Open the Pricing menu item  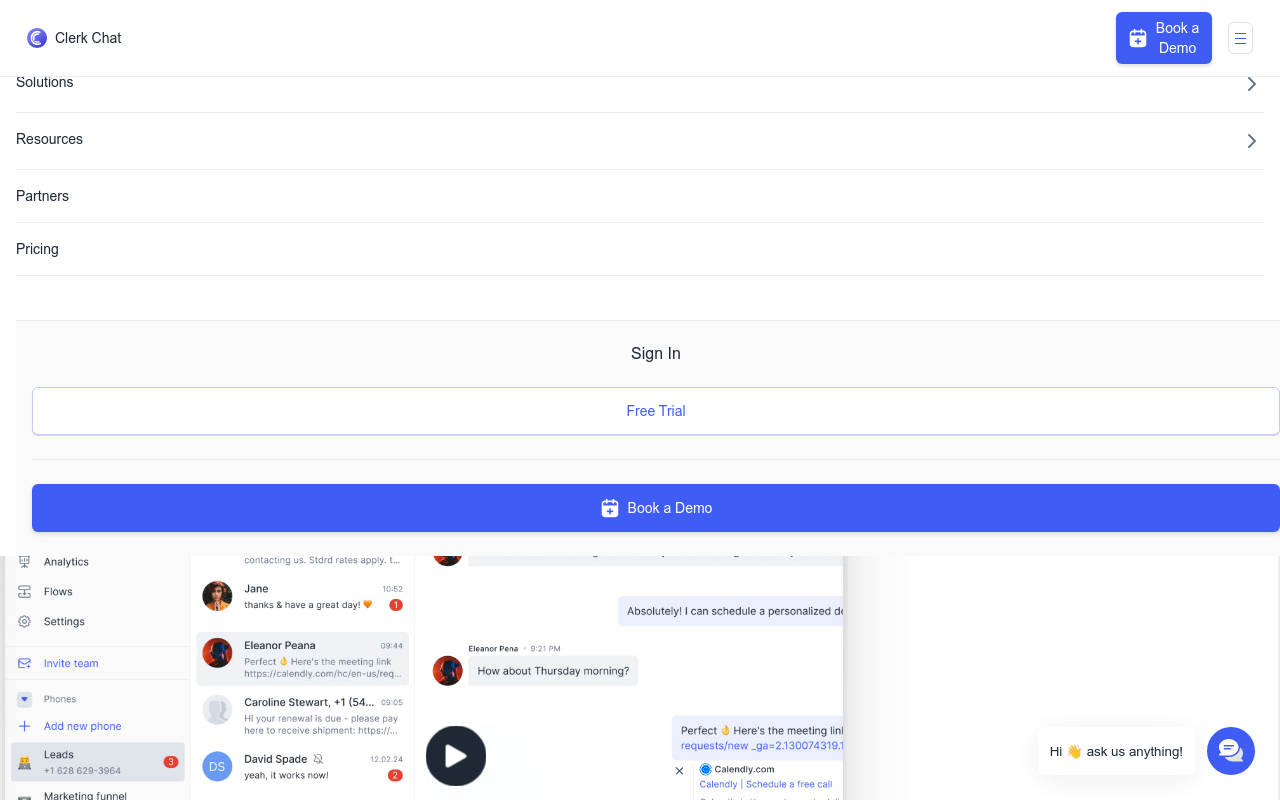(37, 248)
